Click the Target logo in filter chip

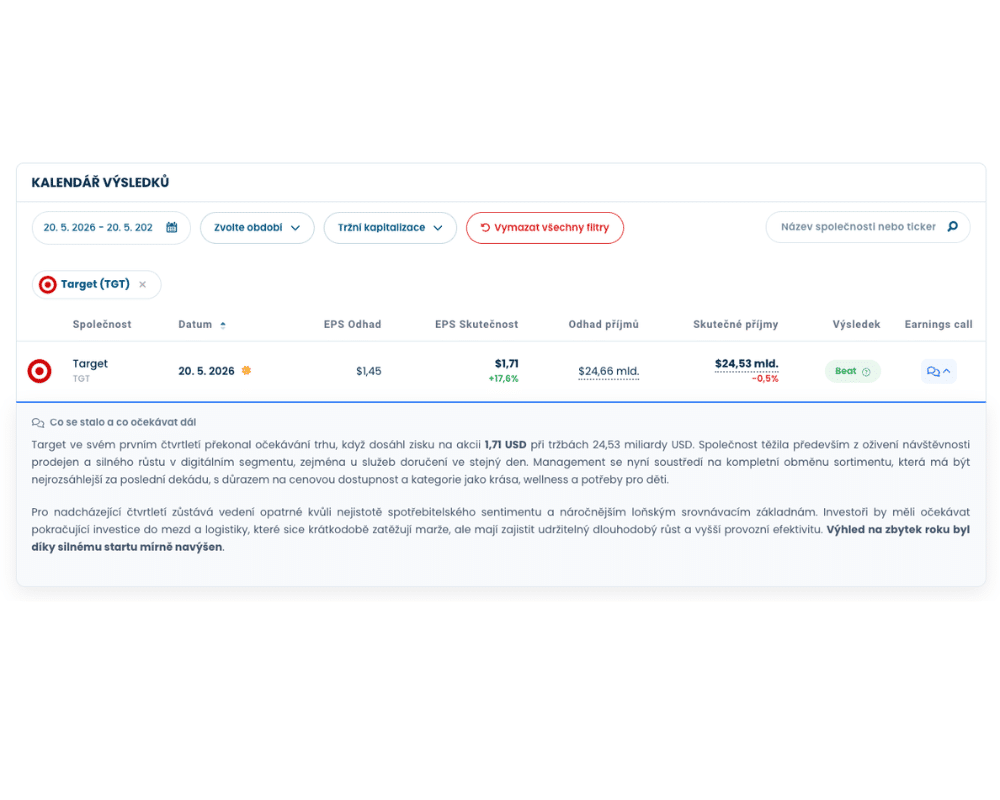point(47,285)
